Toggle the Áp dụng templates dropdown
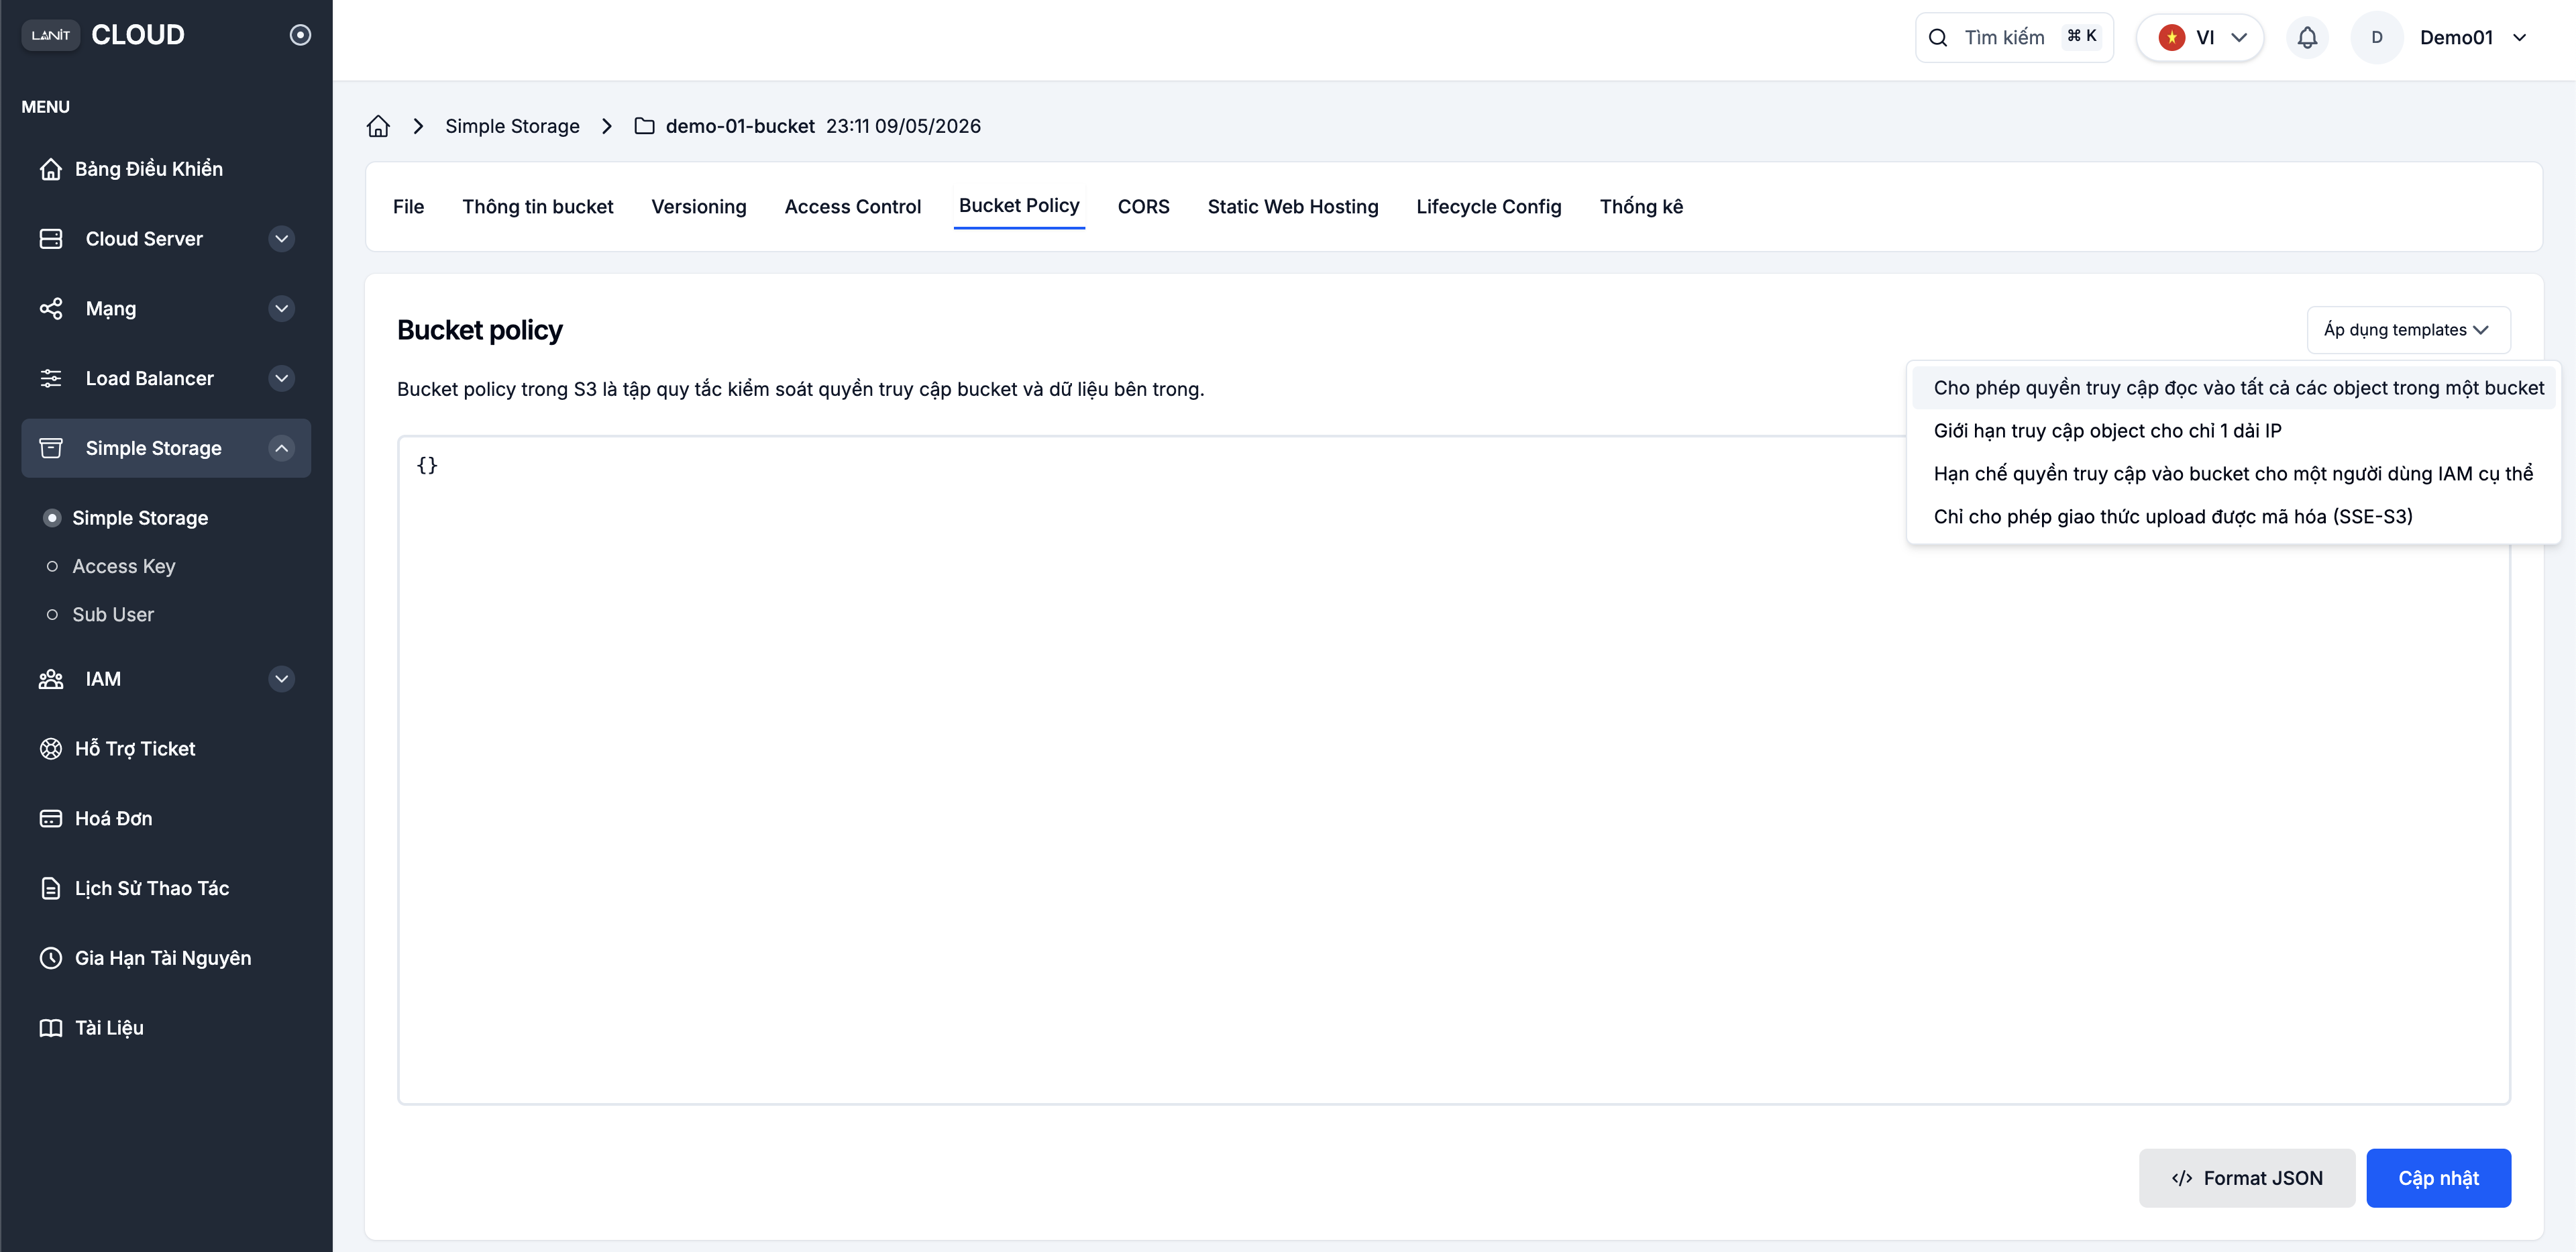This screenshot has width=2576, height=1252. coord(2408,330)
